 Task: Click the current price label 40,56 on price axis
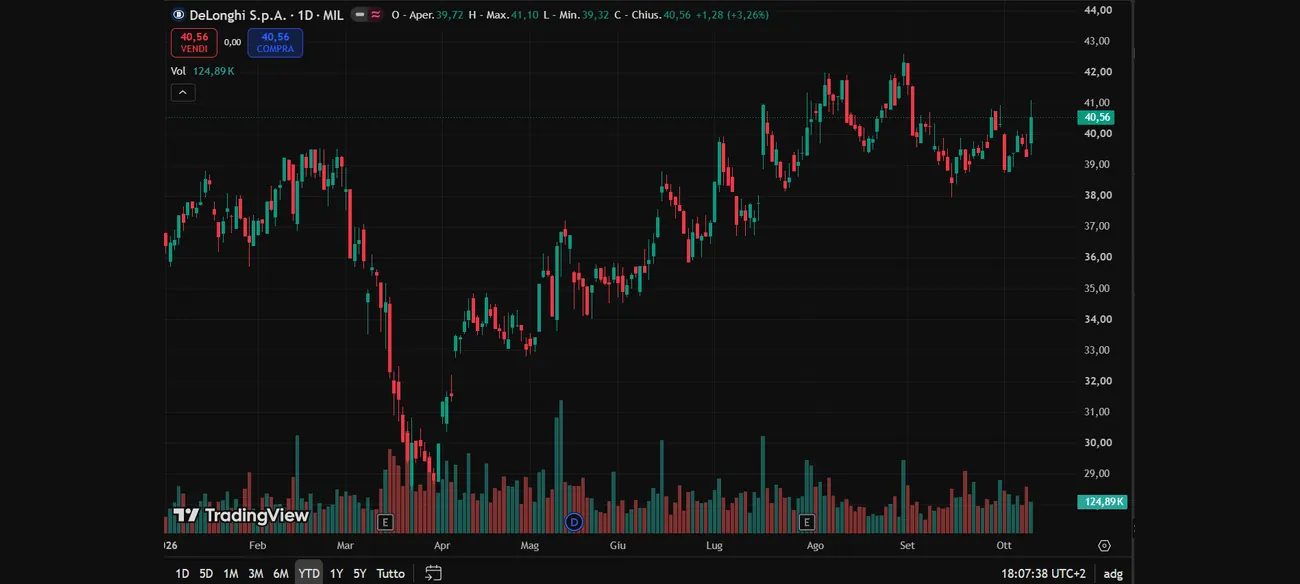1095,117
